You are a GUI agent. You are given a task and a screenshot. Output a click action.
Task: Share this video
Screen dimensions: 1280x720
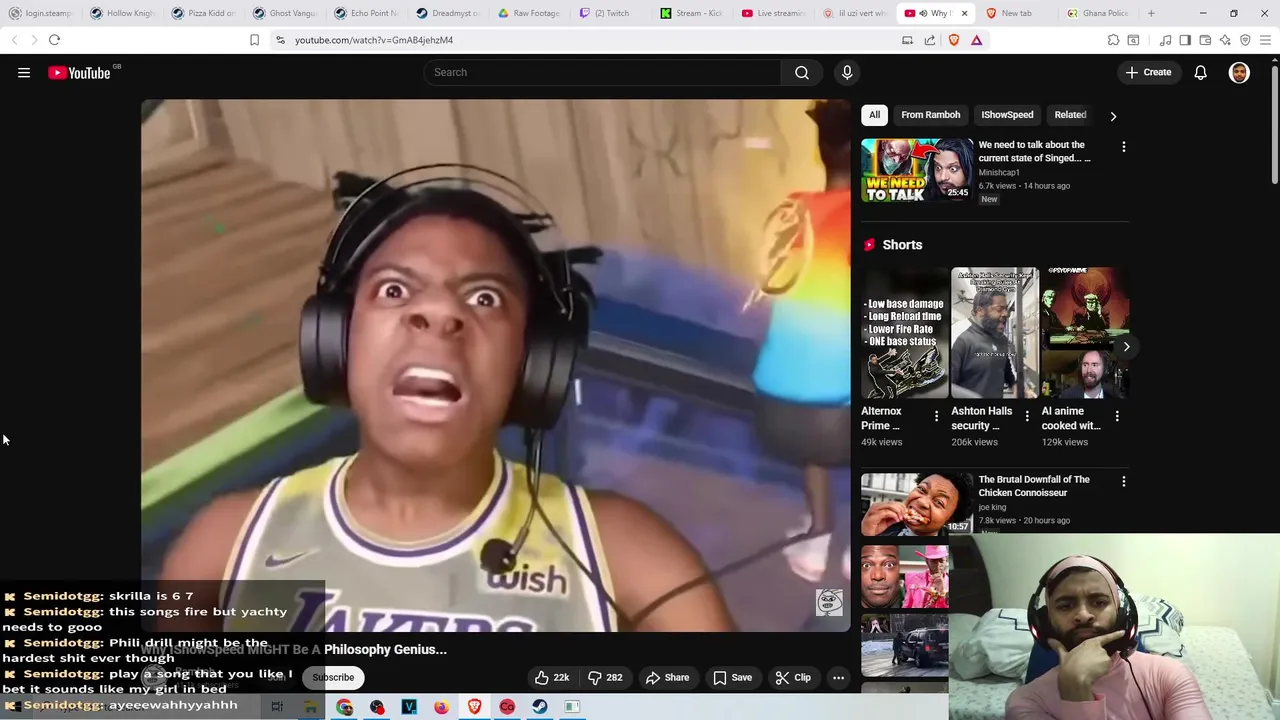tap(667, 677)
